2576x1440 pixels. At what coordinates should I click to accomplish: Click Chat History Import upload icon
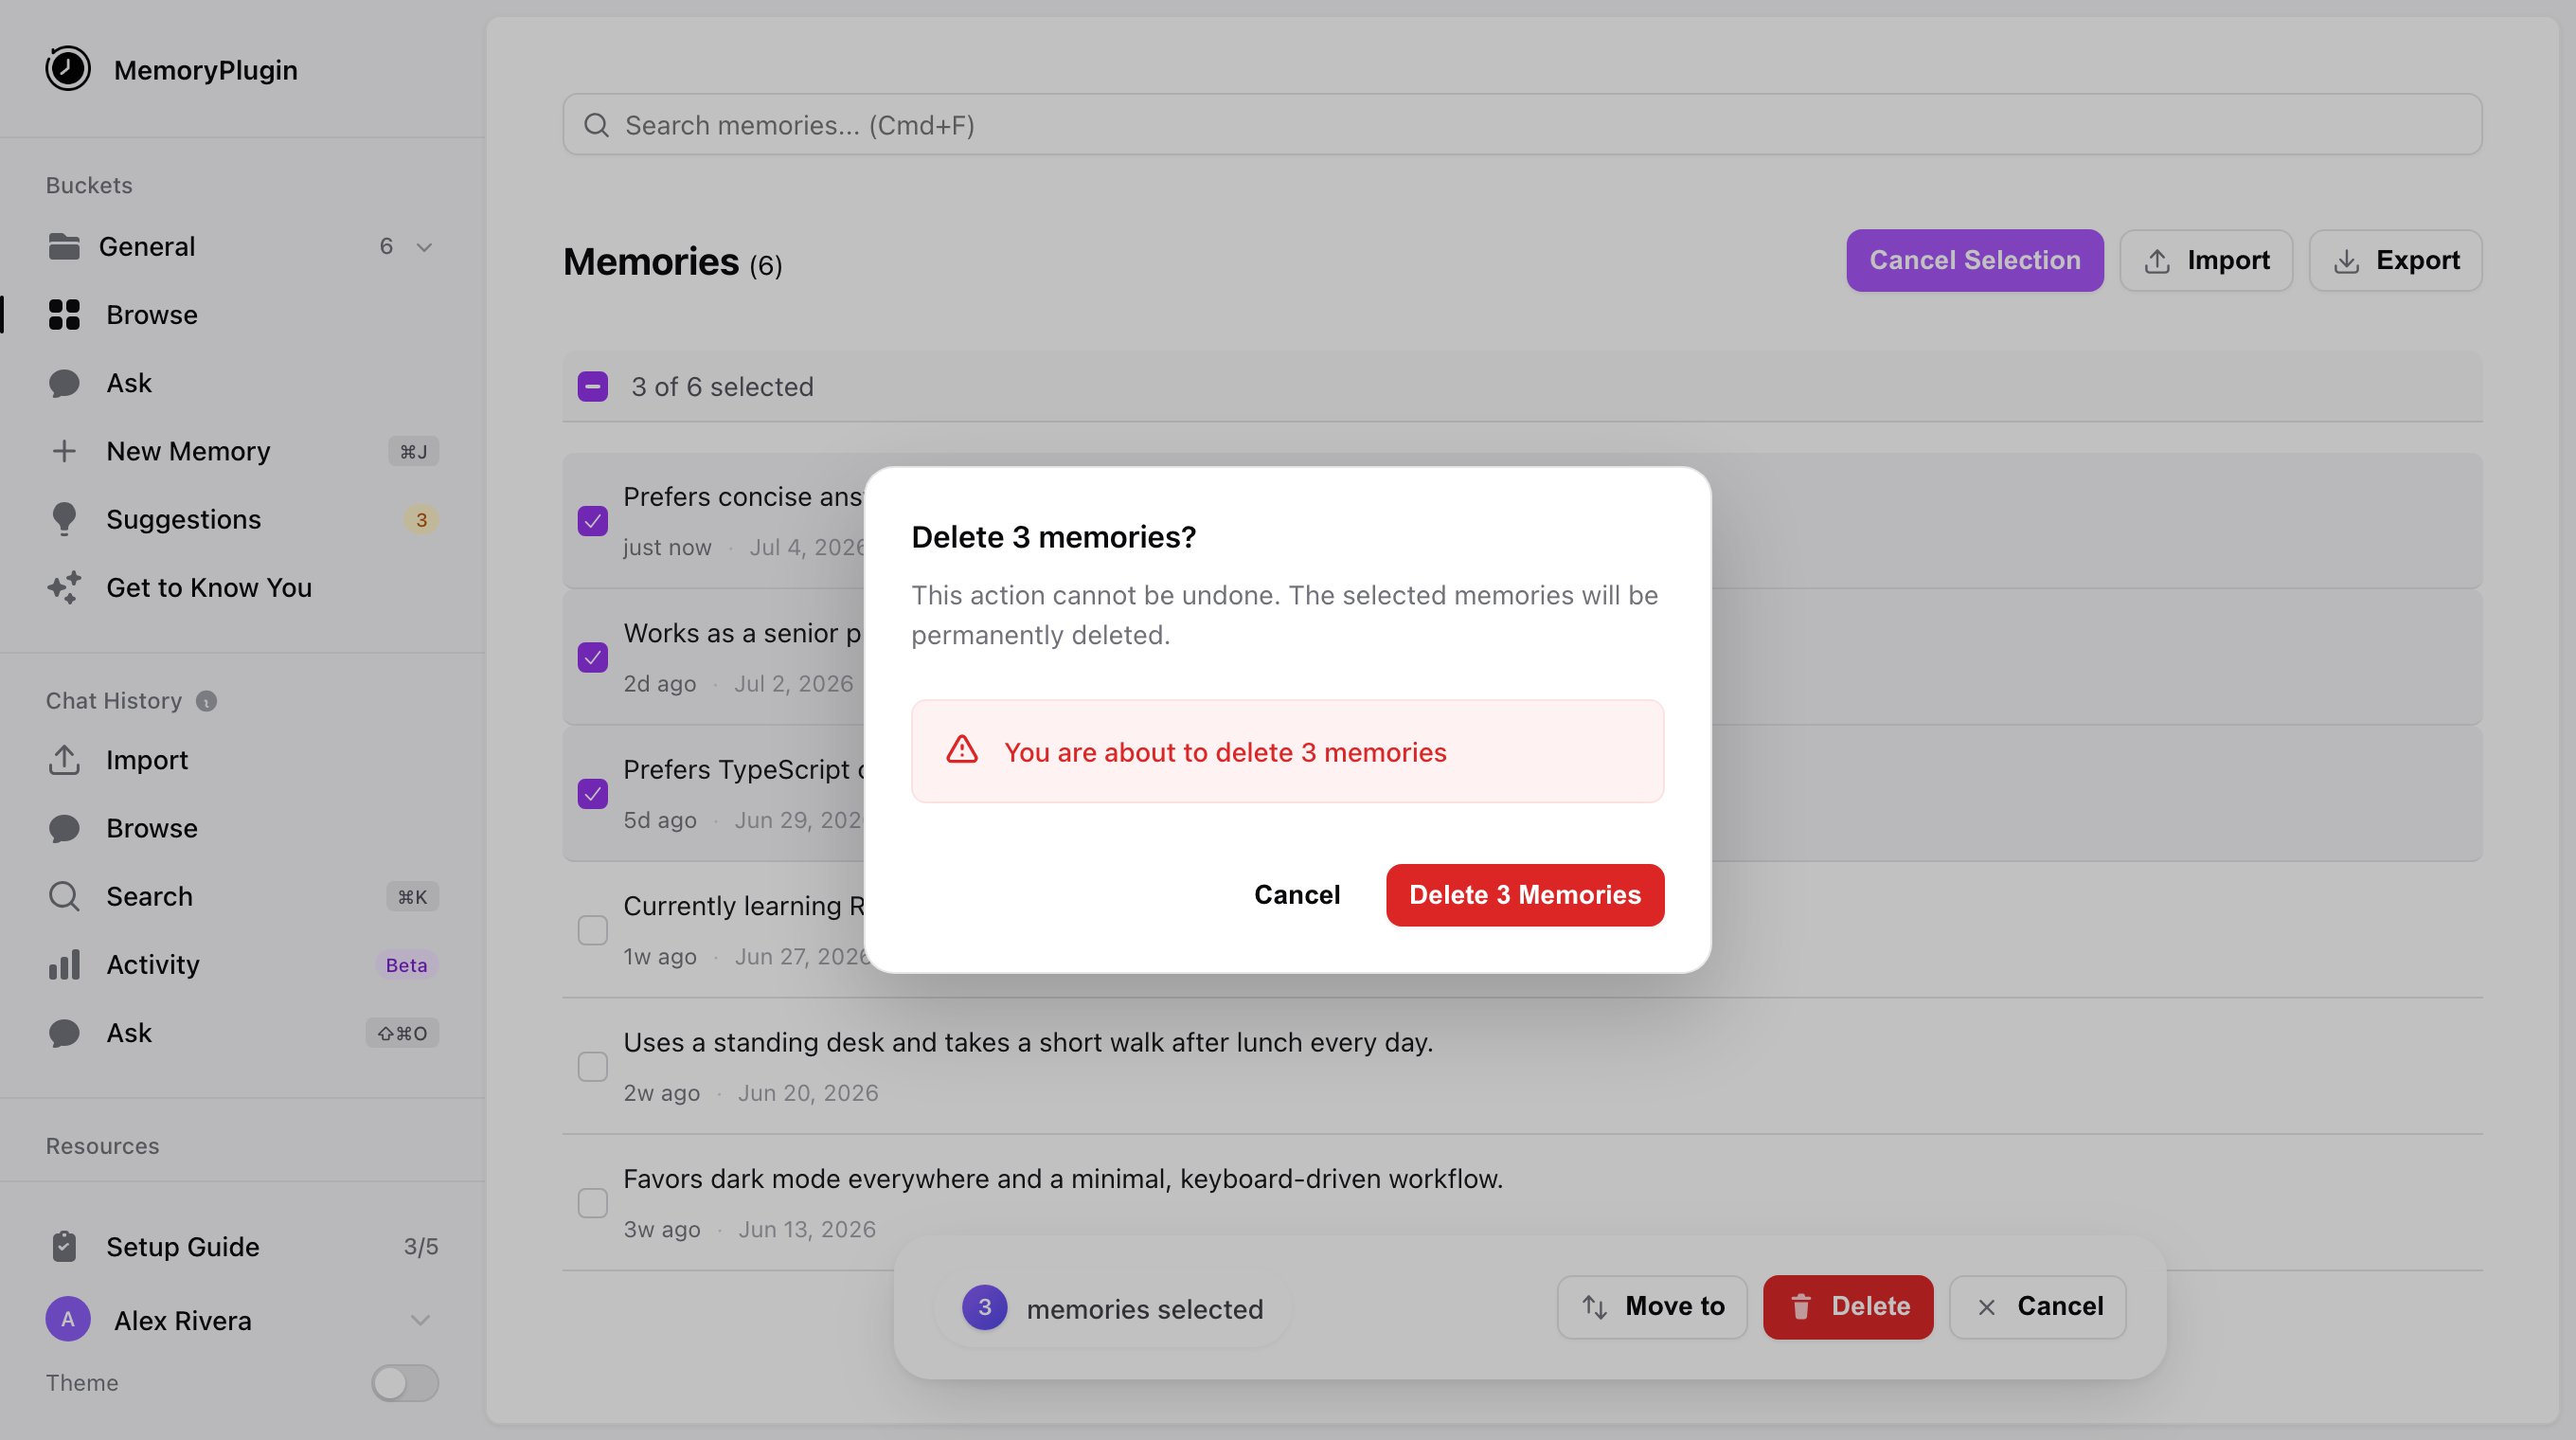point(64,760)
